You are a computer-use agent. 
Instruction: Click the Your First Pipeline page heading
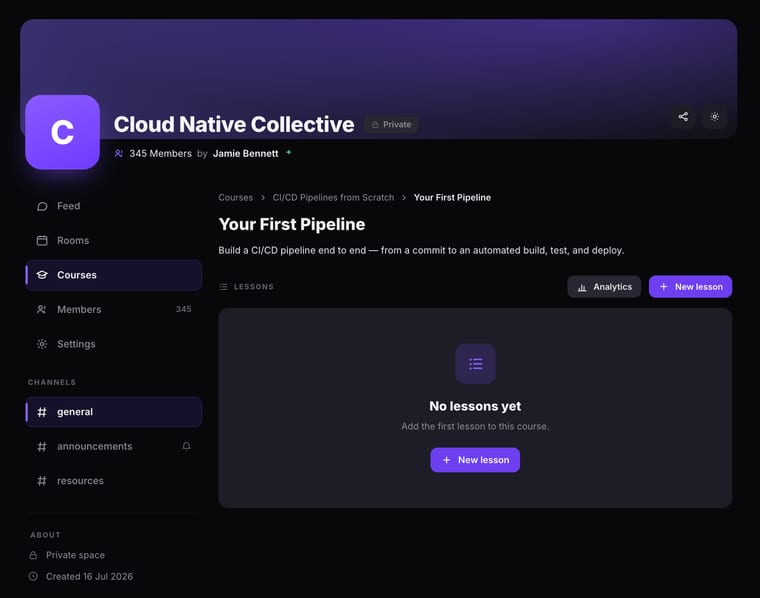(x=292, y=224)
